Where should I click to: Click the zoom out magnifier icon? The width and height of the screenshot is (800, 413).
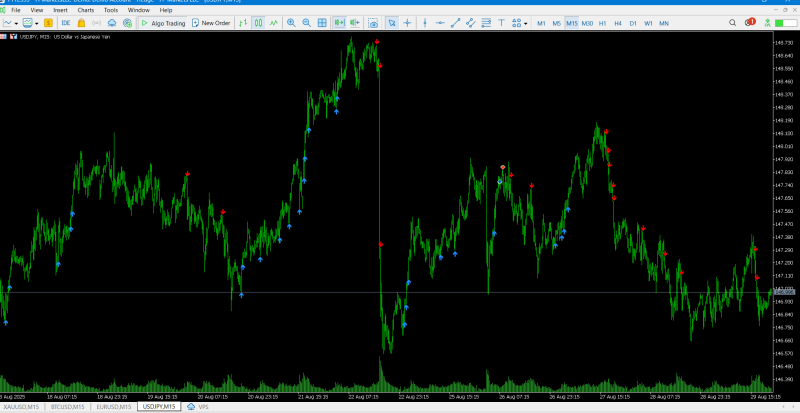click(x=307, y=23)
